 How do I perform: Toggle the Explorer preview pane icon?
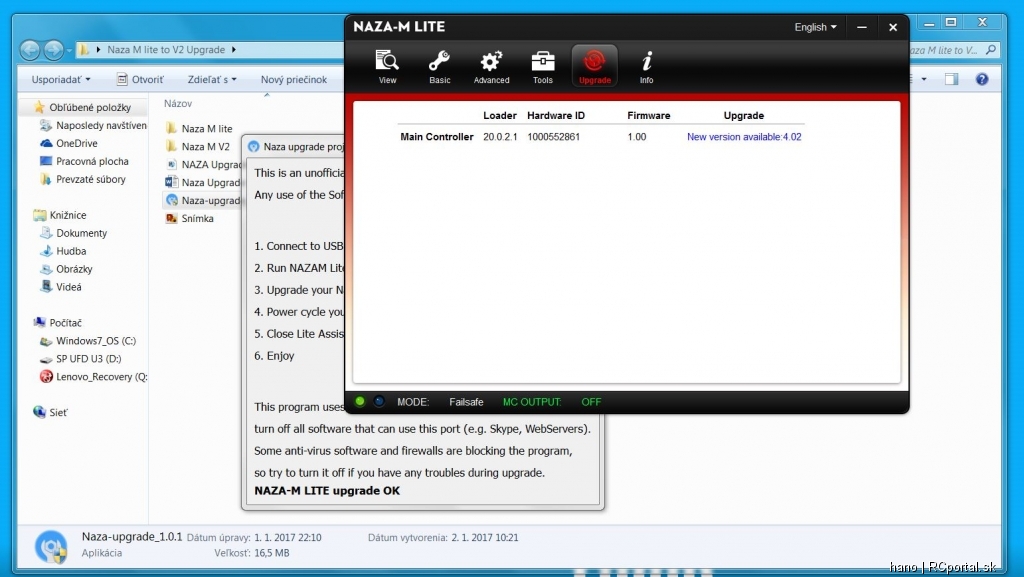click(x=952, y=79)
